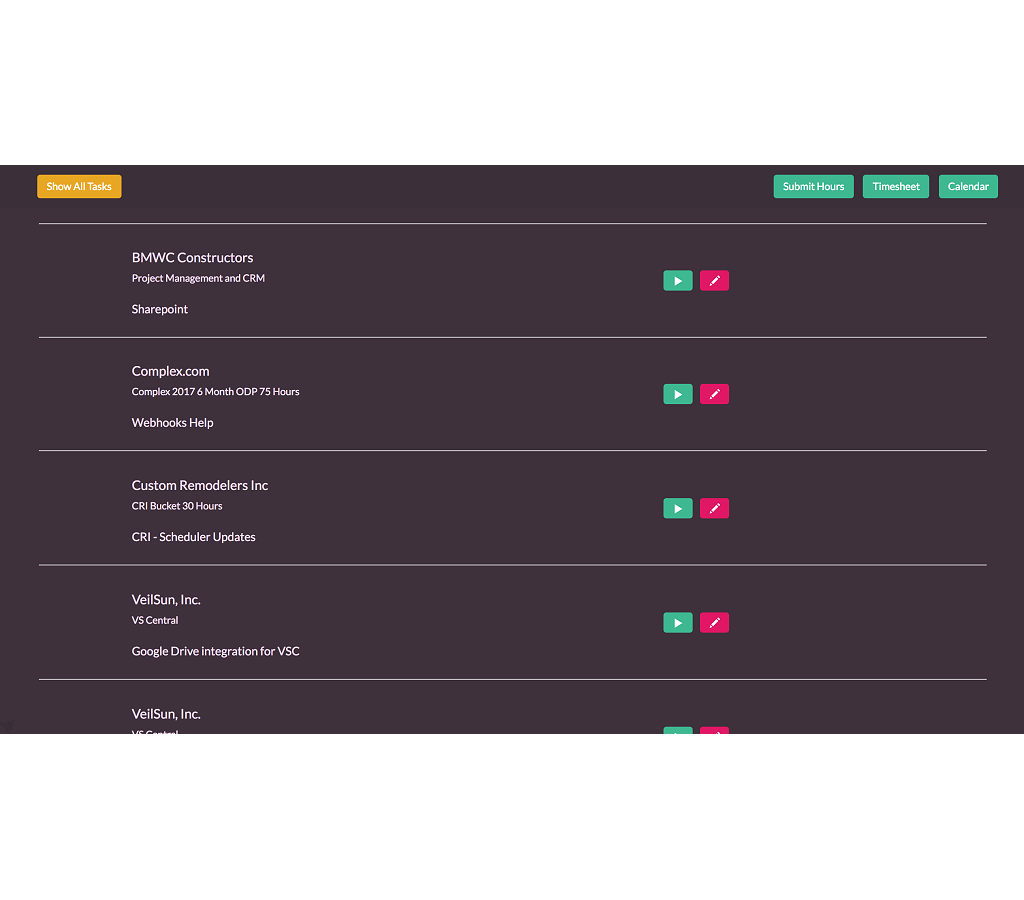Select VeilSun, Inc. above Google Drive task

[166, 600]
